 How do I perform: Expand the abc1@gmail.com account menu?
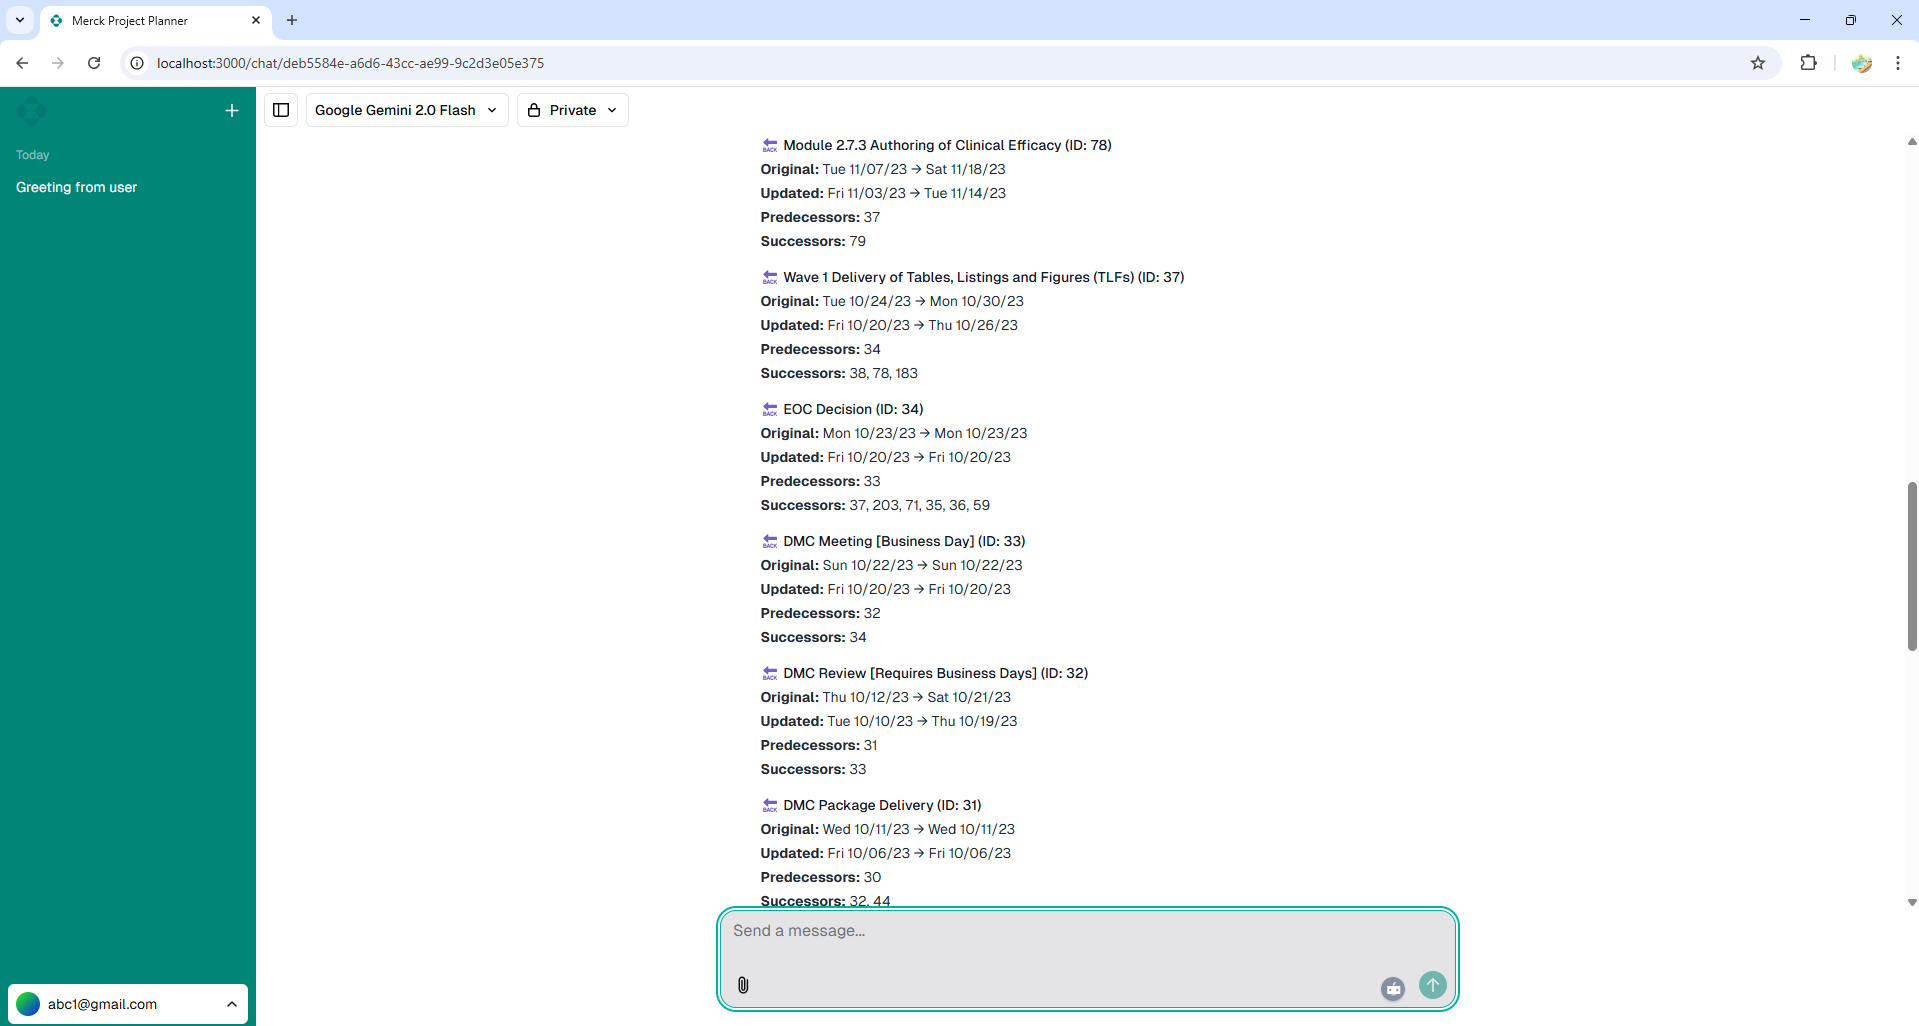(x=128, y=1004)
